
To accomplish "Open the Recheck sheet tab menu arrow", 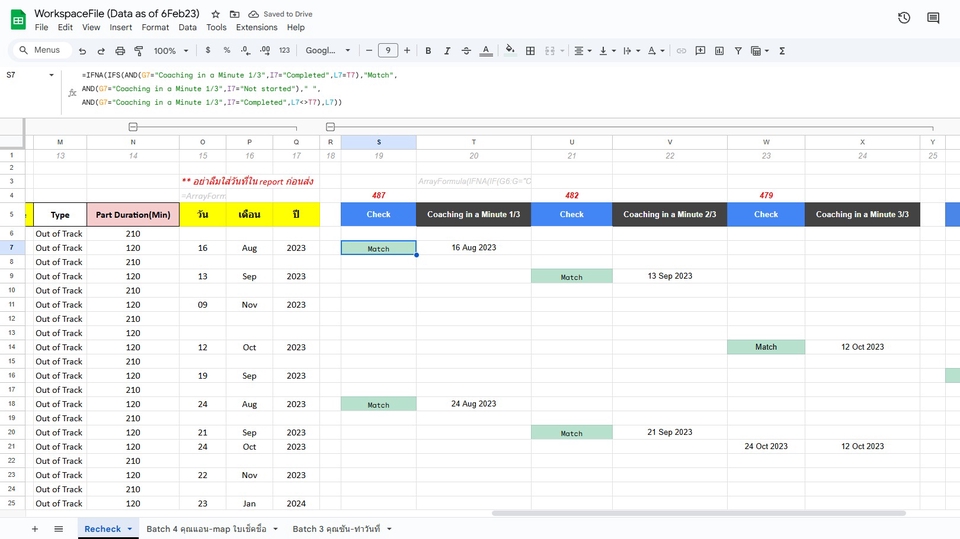I will pos(130,529).
